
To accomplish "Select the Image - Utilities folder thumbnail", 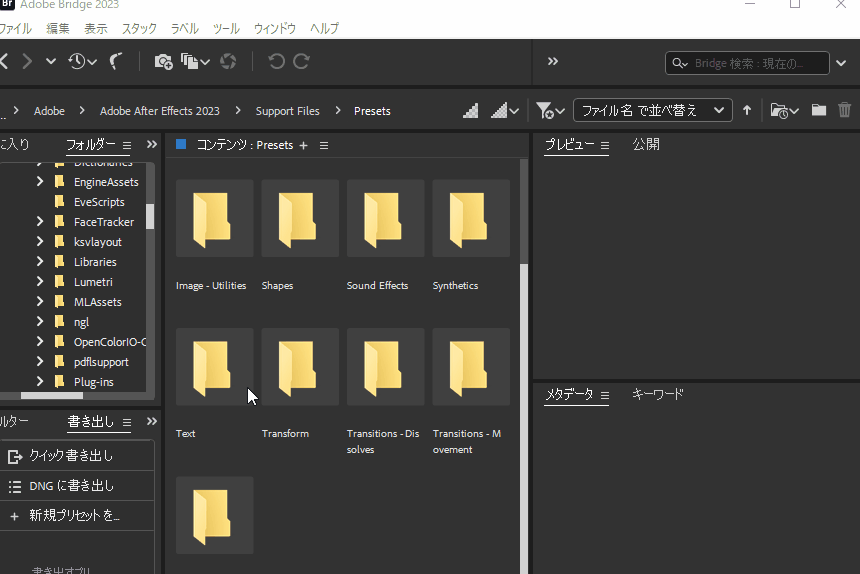I will click(214, 218).
